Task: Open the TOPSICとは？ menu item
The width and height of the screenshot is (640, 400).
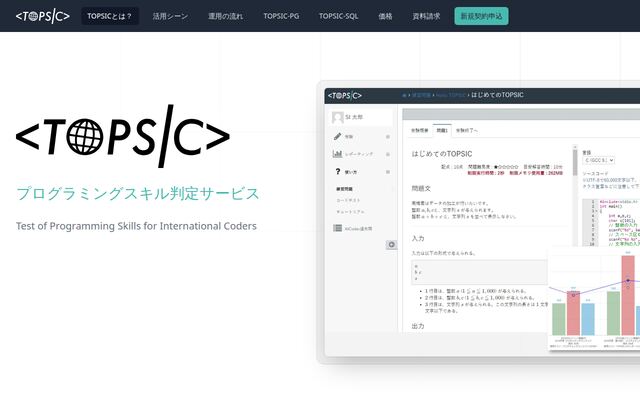Action: coord(110,16)
